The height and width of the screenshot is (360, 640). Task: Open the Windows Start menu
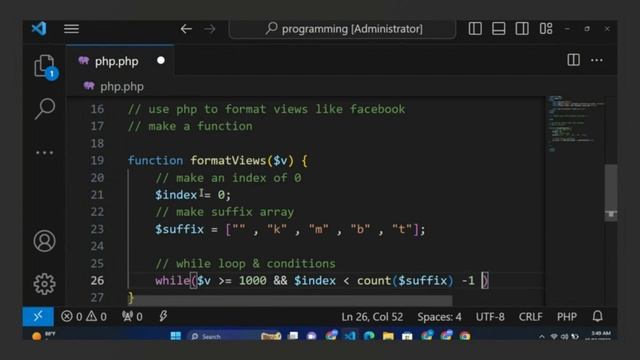tap(176, 336)
